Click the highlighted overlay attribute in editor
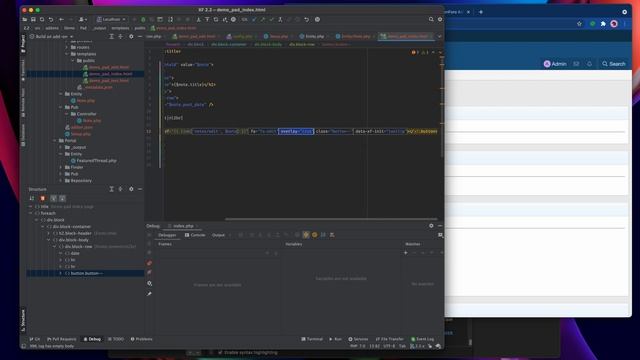This screenshot has height=360, width=640. point(296,131)
